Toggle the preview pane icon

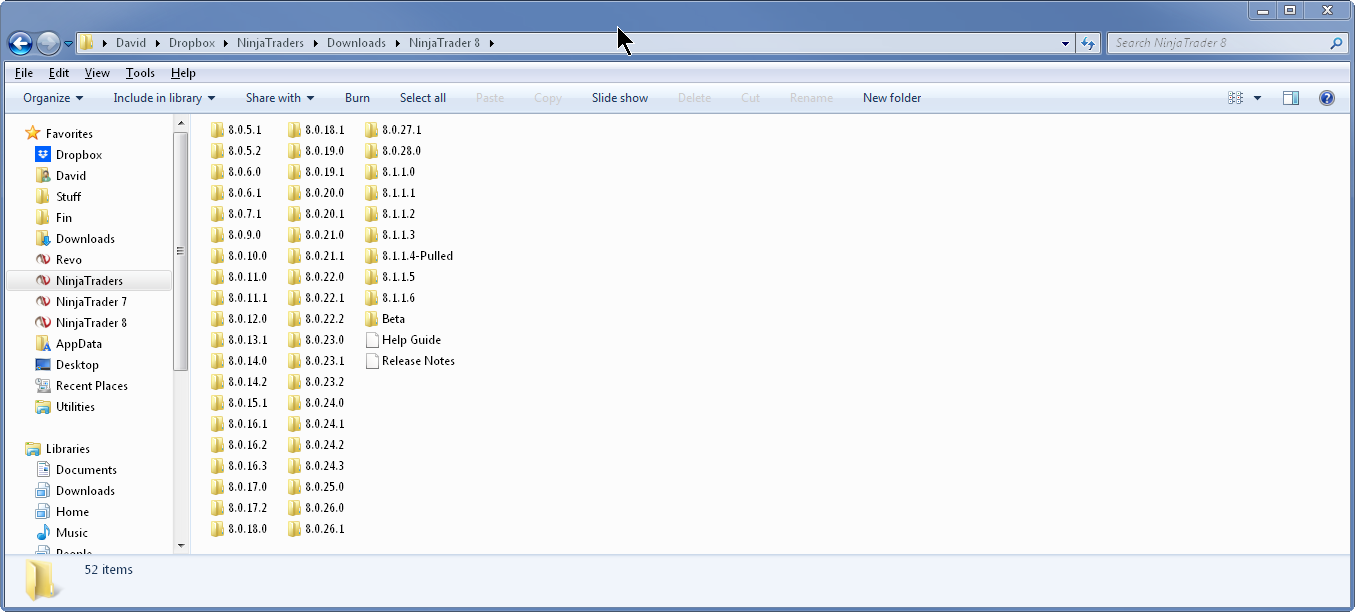[1291, 98]
